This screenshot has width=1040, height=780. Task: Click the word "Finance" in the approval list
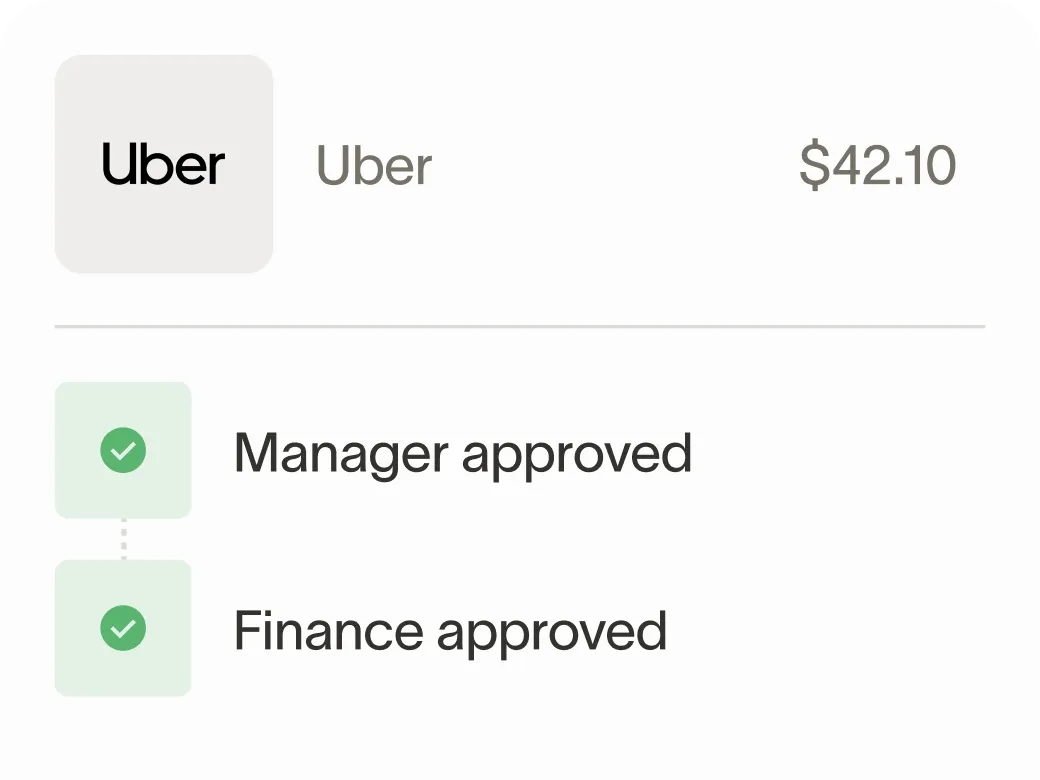pyautogui.click(x=327, y=631)
